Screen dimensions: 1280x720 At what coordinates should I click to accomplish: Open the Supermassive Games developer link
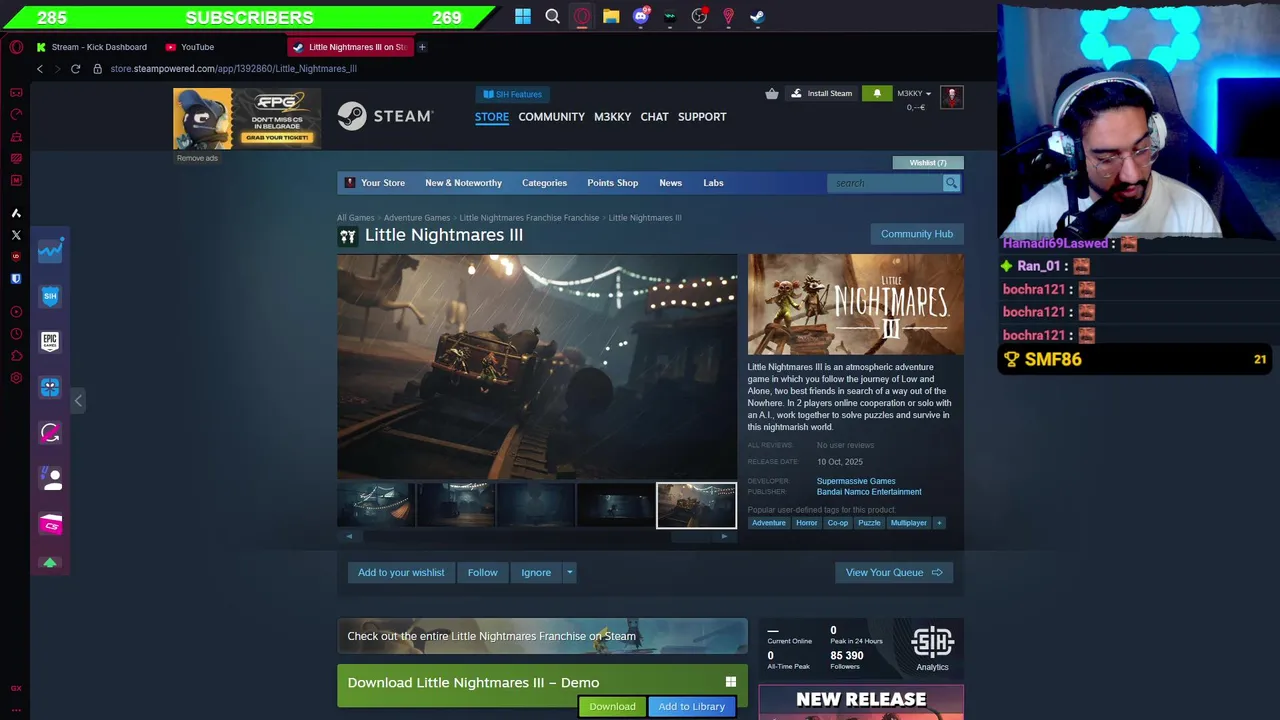click(x=856, y=481)
